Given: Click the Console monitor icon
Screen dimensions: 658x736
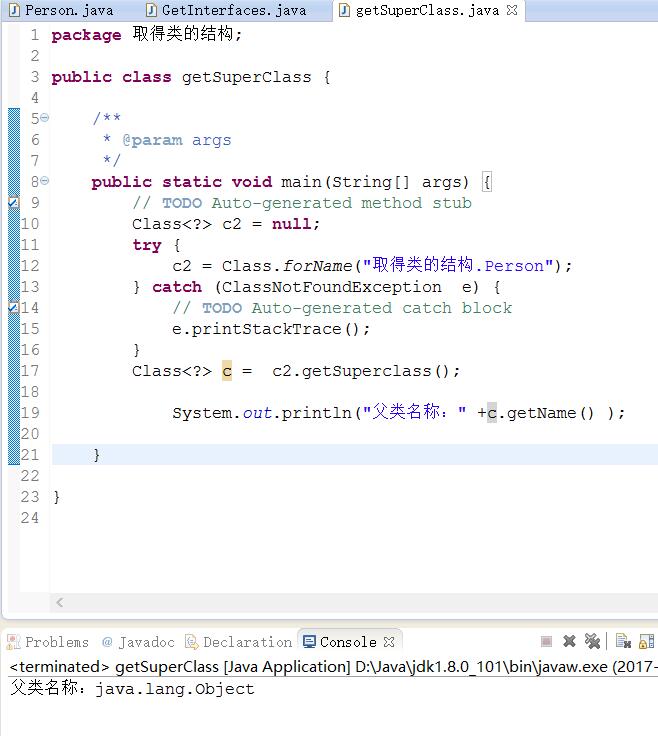Looking at the screenshot, I should 309,641.
